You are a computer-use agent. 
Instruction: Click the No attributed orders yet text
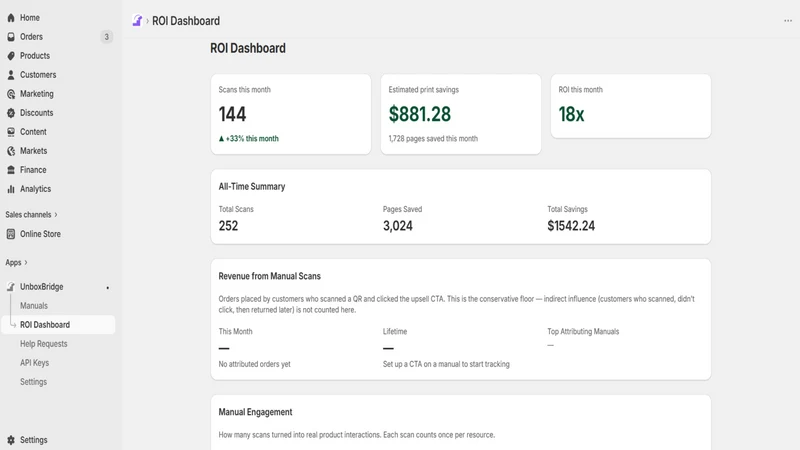click(254, 364)
